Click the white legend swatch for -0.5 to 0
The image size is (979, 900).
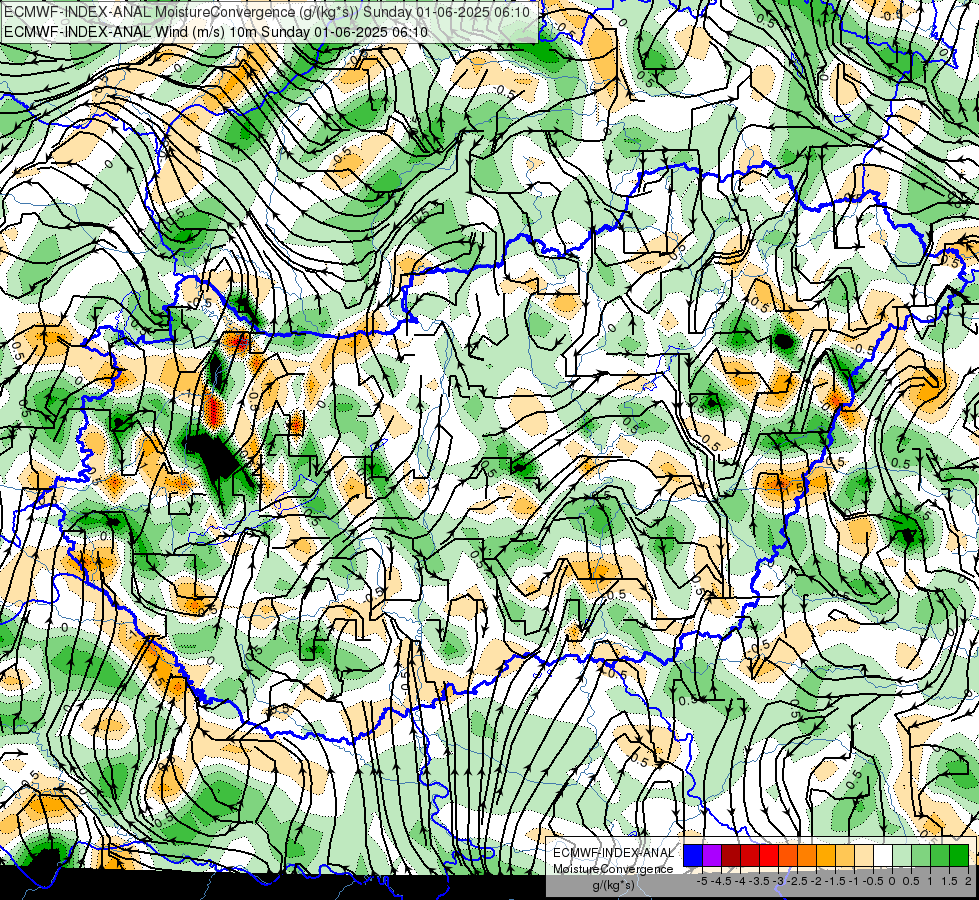tap(883, 855)
